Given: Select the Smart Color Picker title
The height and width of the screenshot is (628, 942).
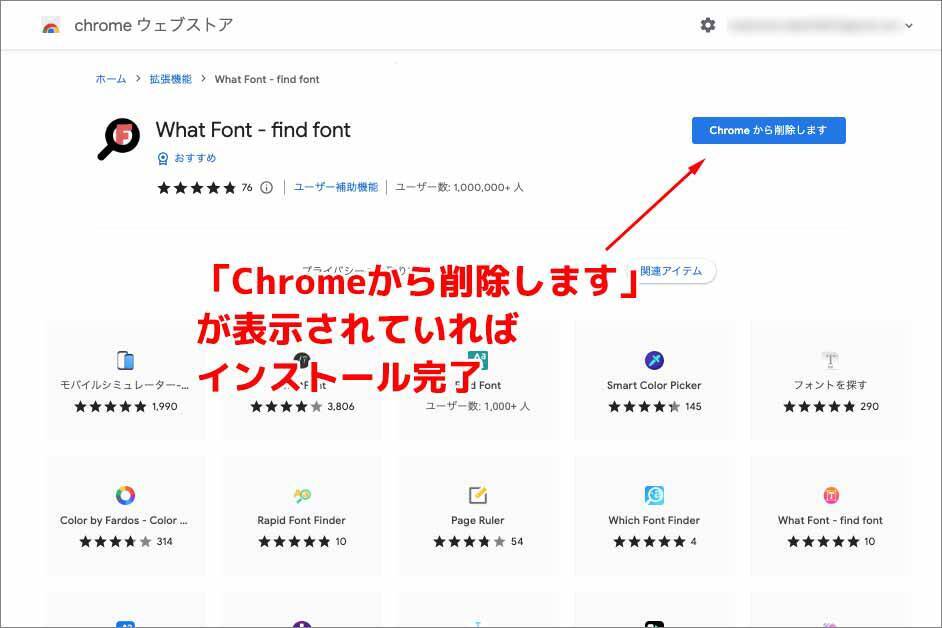Looking at the screenshot, I should (x=654, y=385).
